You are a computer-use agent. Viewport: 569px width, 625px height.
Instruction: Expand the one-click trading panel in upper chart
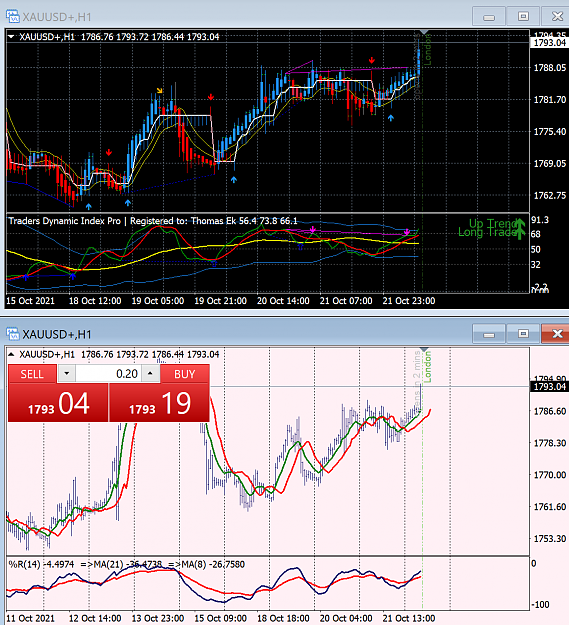click(11, 37)
